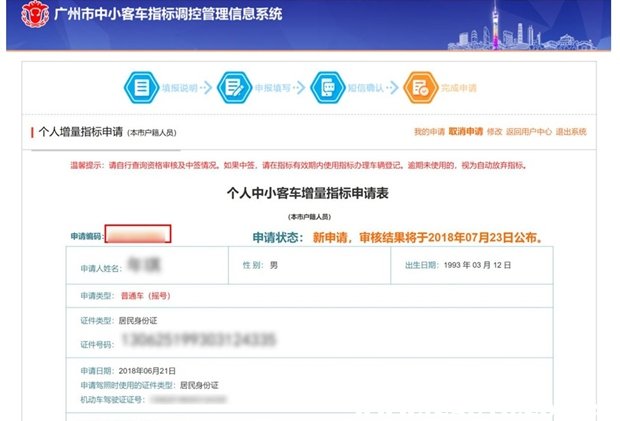
Task: Click the 填报说明 step hexagon icon
Action: [143, 88]
